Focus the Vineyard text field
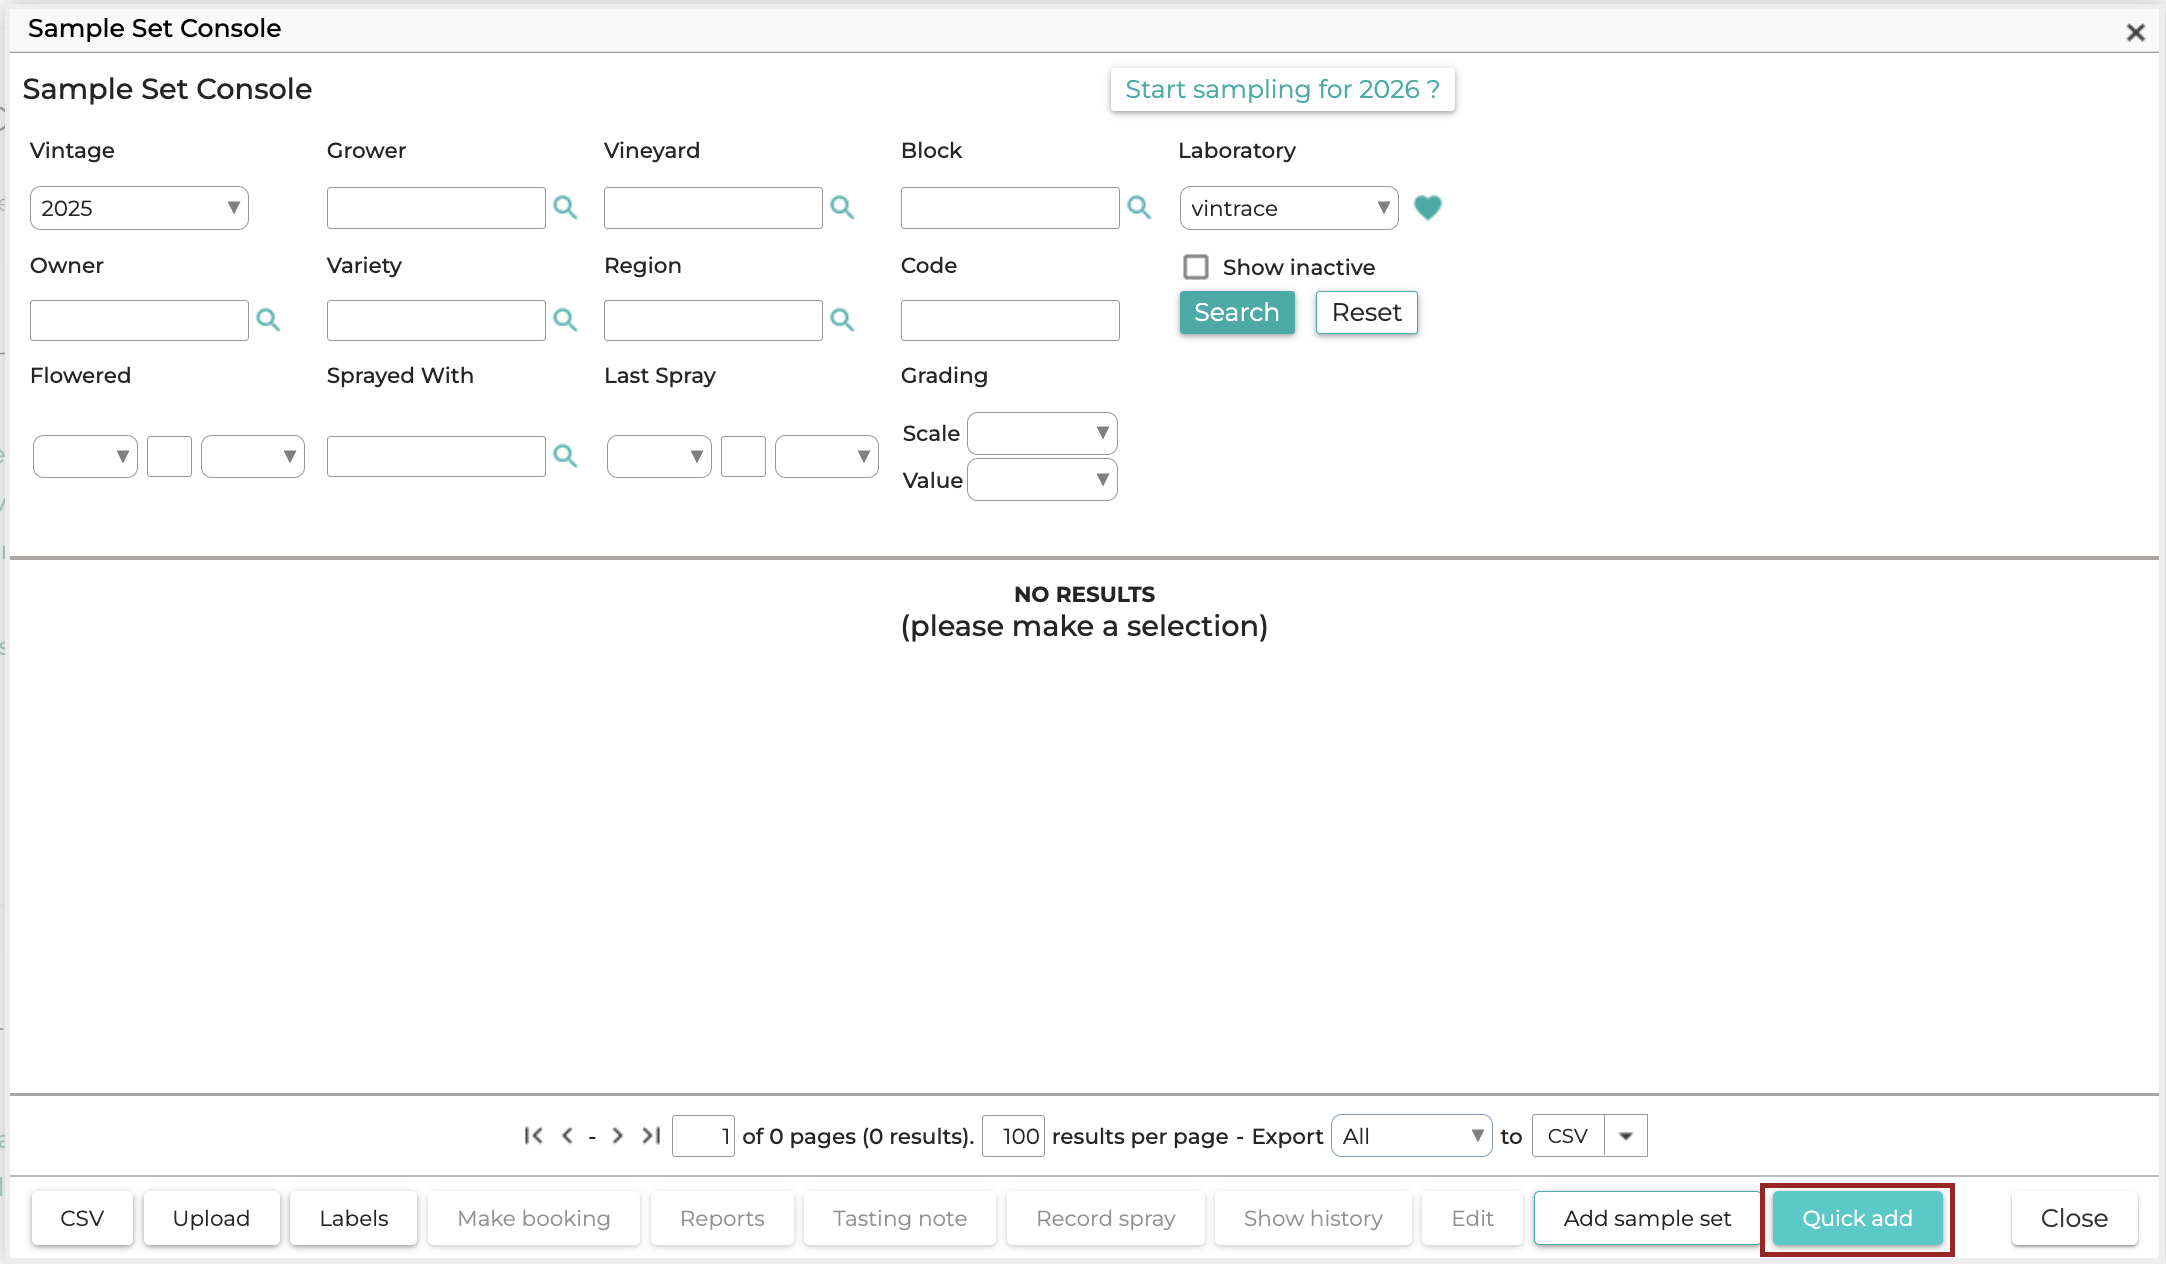 pyautogui.click(x=713, y=208)
